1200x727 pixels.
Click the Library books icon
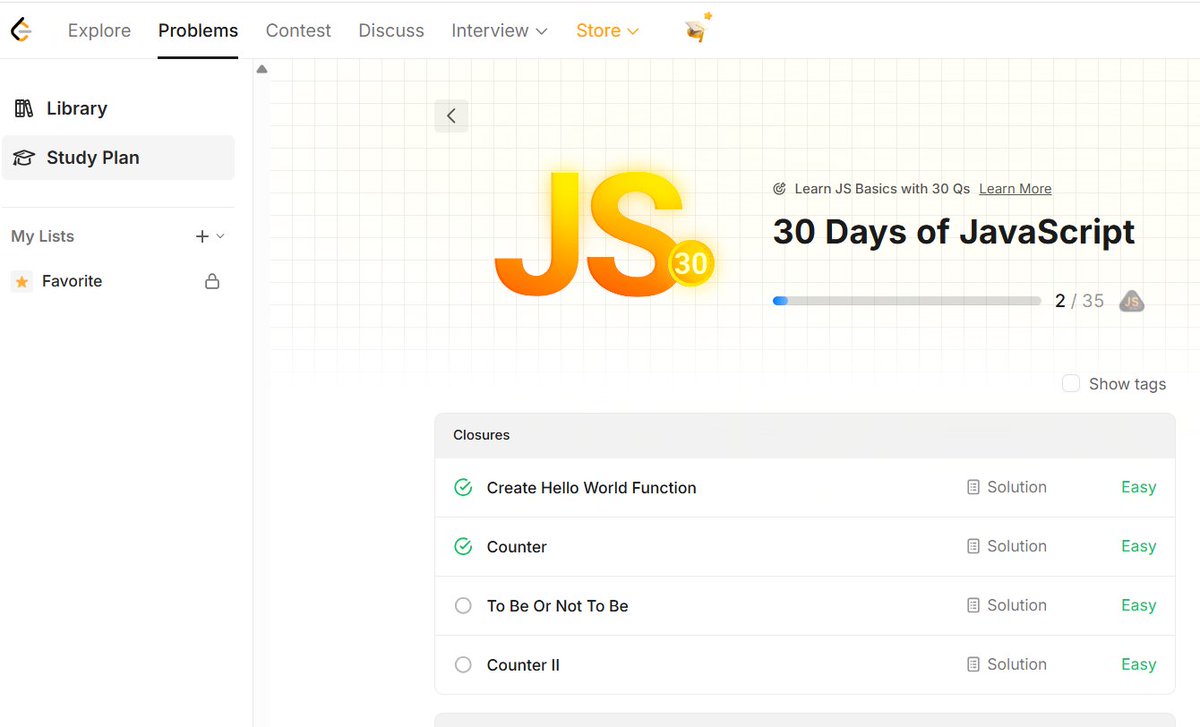23,108
